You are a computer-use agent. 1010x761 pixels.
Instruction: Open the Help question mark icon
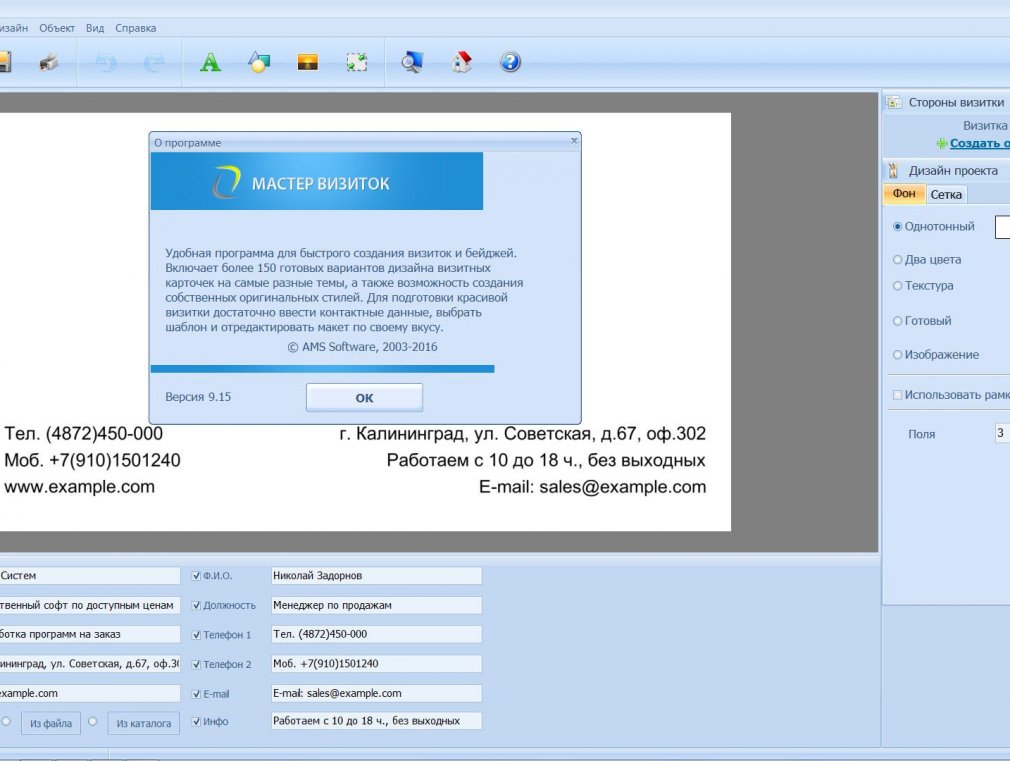point(510,63)
